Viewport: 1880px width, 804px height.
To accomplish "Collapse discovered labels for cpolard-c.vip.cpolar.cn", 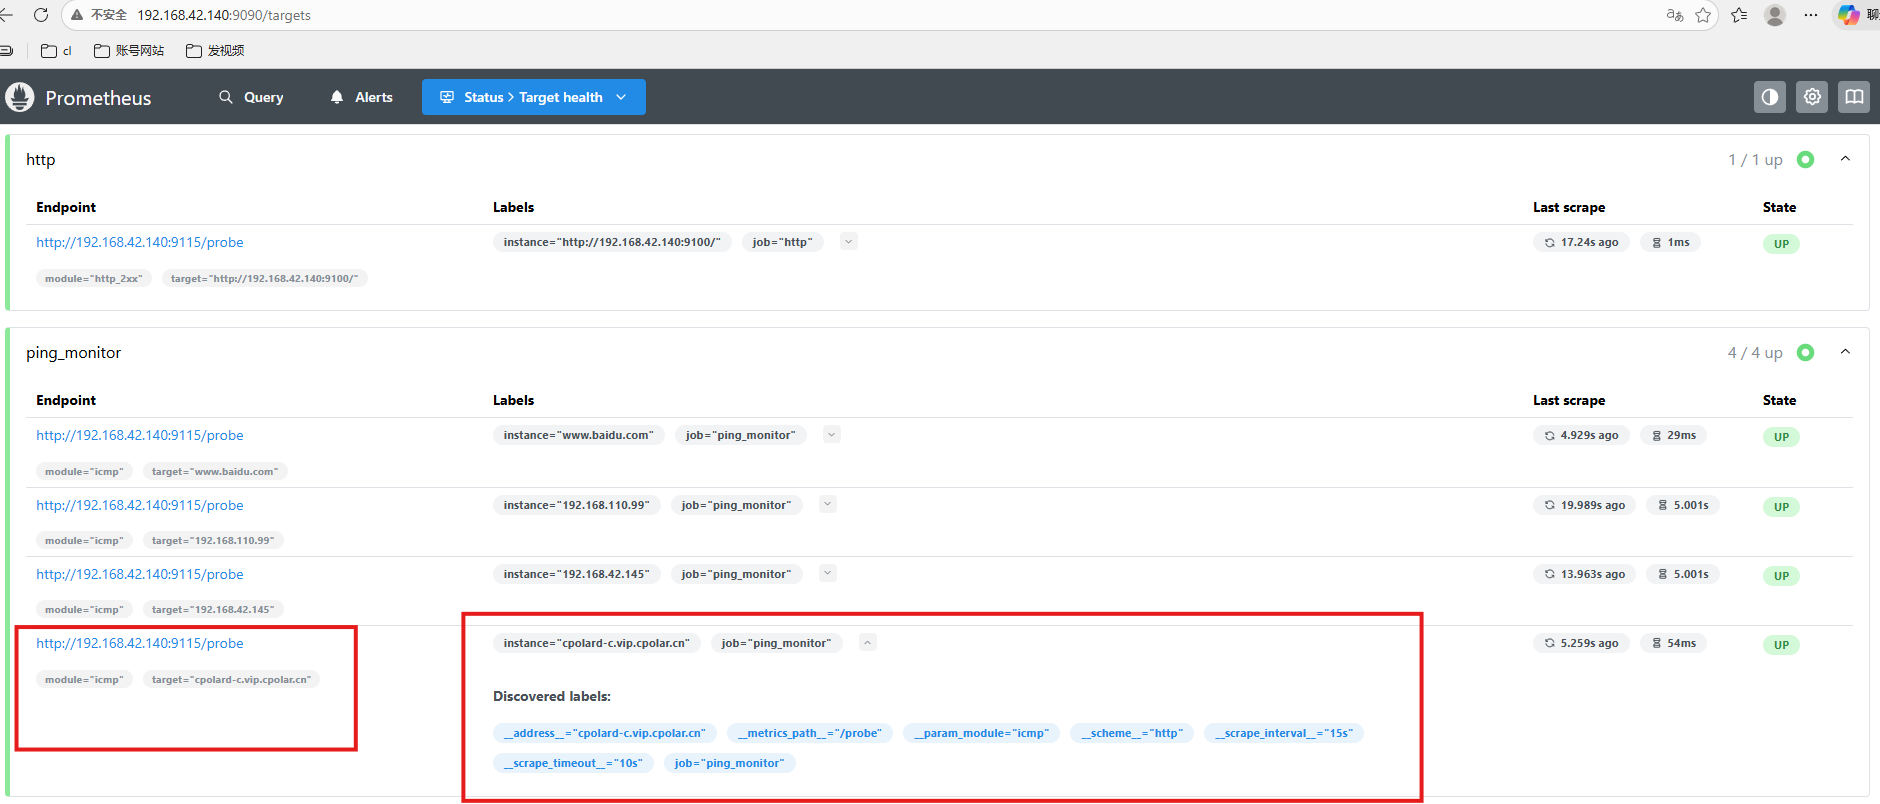I will click(868, 642).
